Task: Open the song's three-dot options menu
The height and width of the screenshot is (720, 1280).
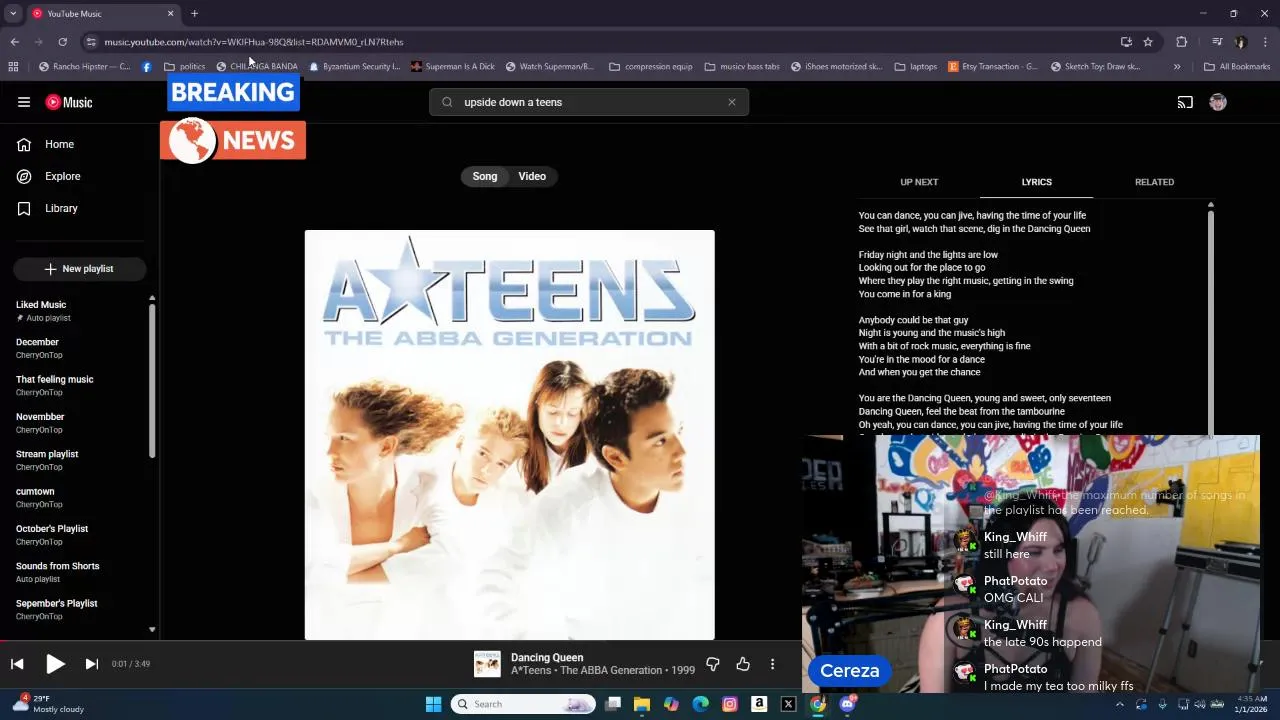Action: click(x=772, y=664)
